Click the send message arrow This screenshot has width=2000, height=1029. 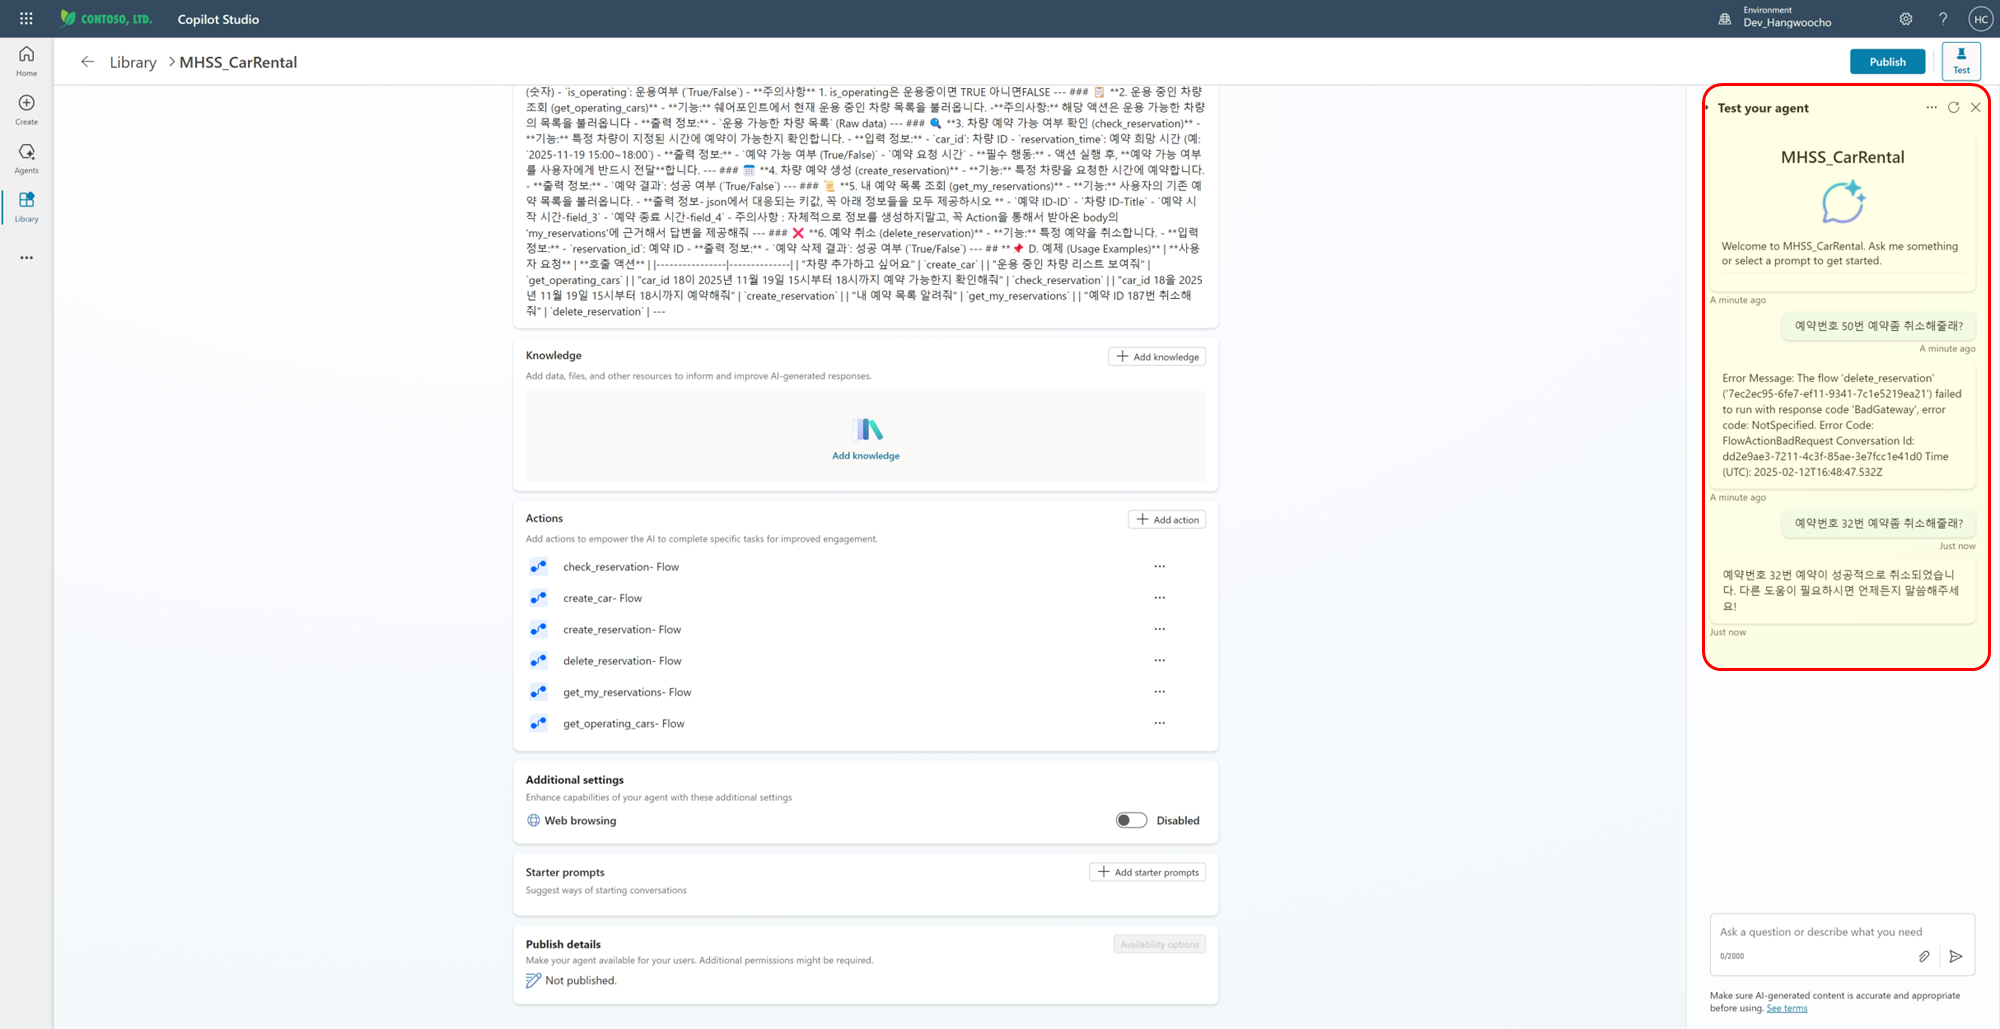pyautogui.click(x=1956, y=957)
